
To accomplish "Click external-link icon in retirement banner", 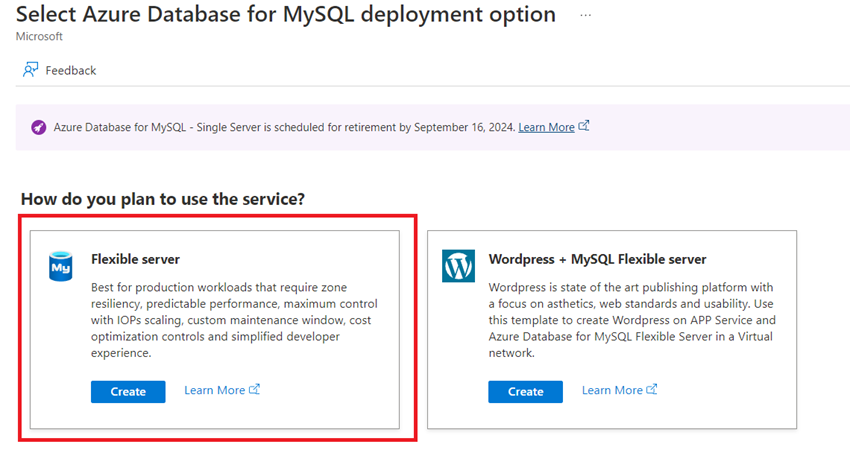I will 583,126.
